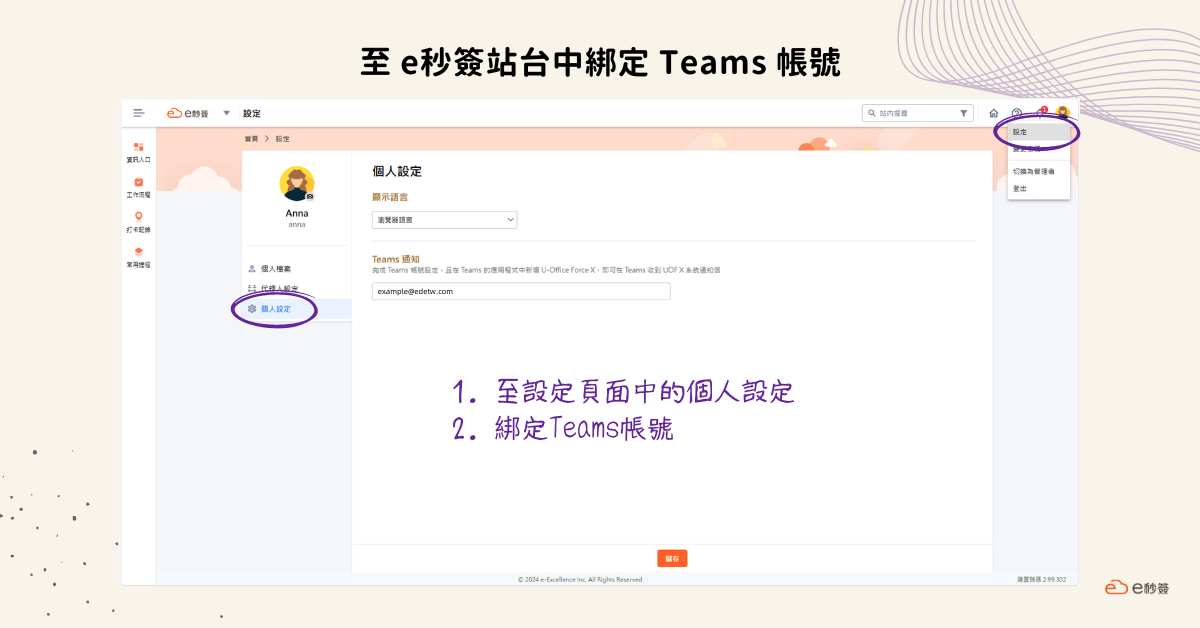Open 資訊入口 in the left sidebar
The height and width of the screenshot is (628, 1200).
[x=139, y=152]
